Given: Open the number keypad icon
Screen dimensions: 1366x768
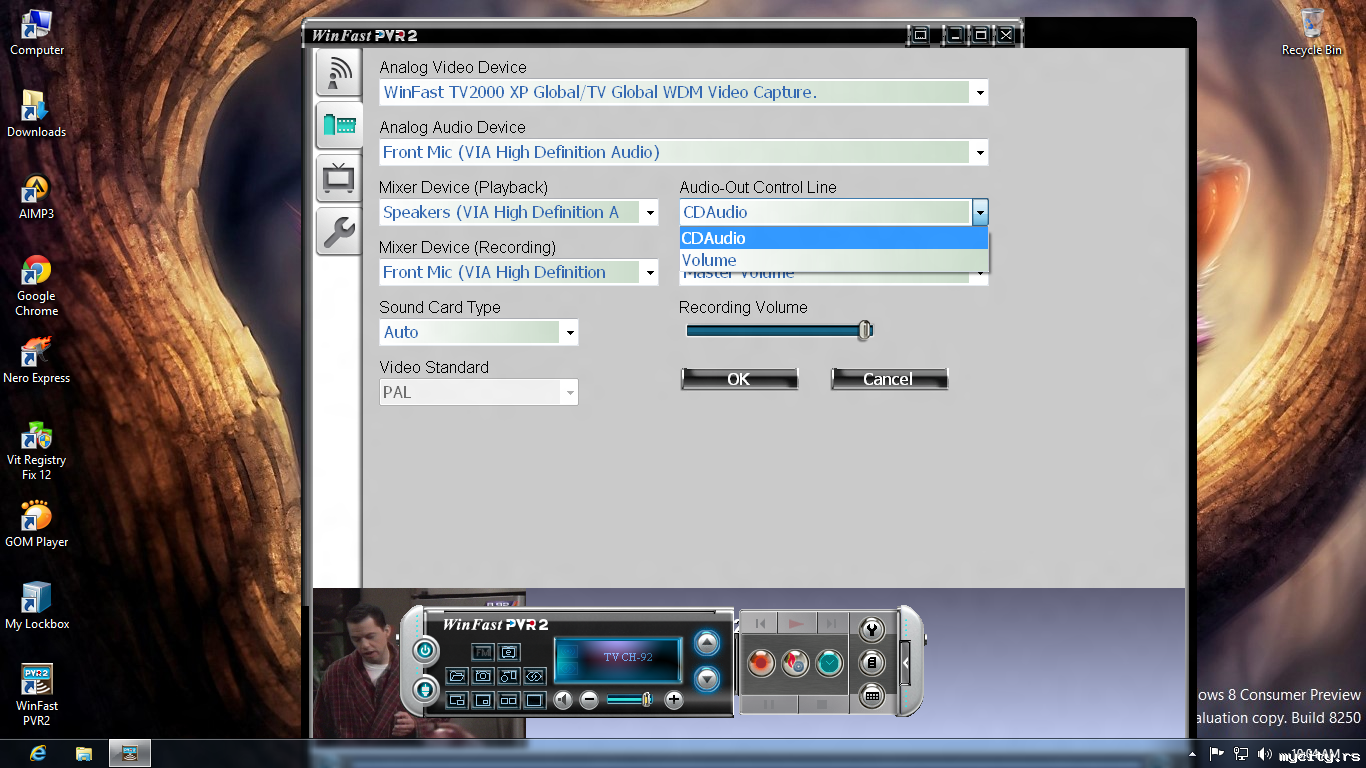Looking at the screenshot, I should [x=871, y=696].
